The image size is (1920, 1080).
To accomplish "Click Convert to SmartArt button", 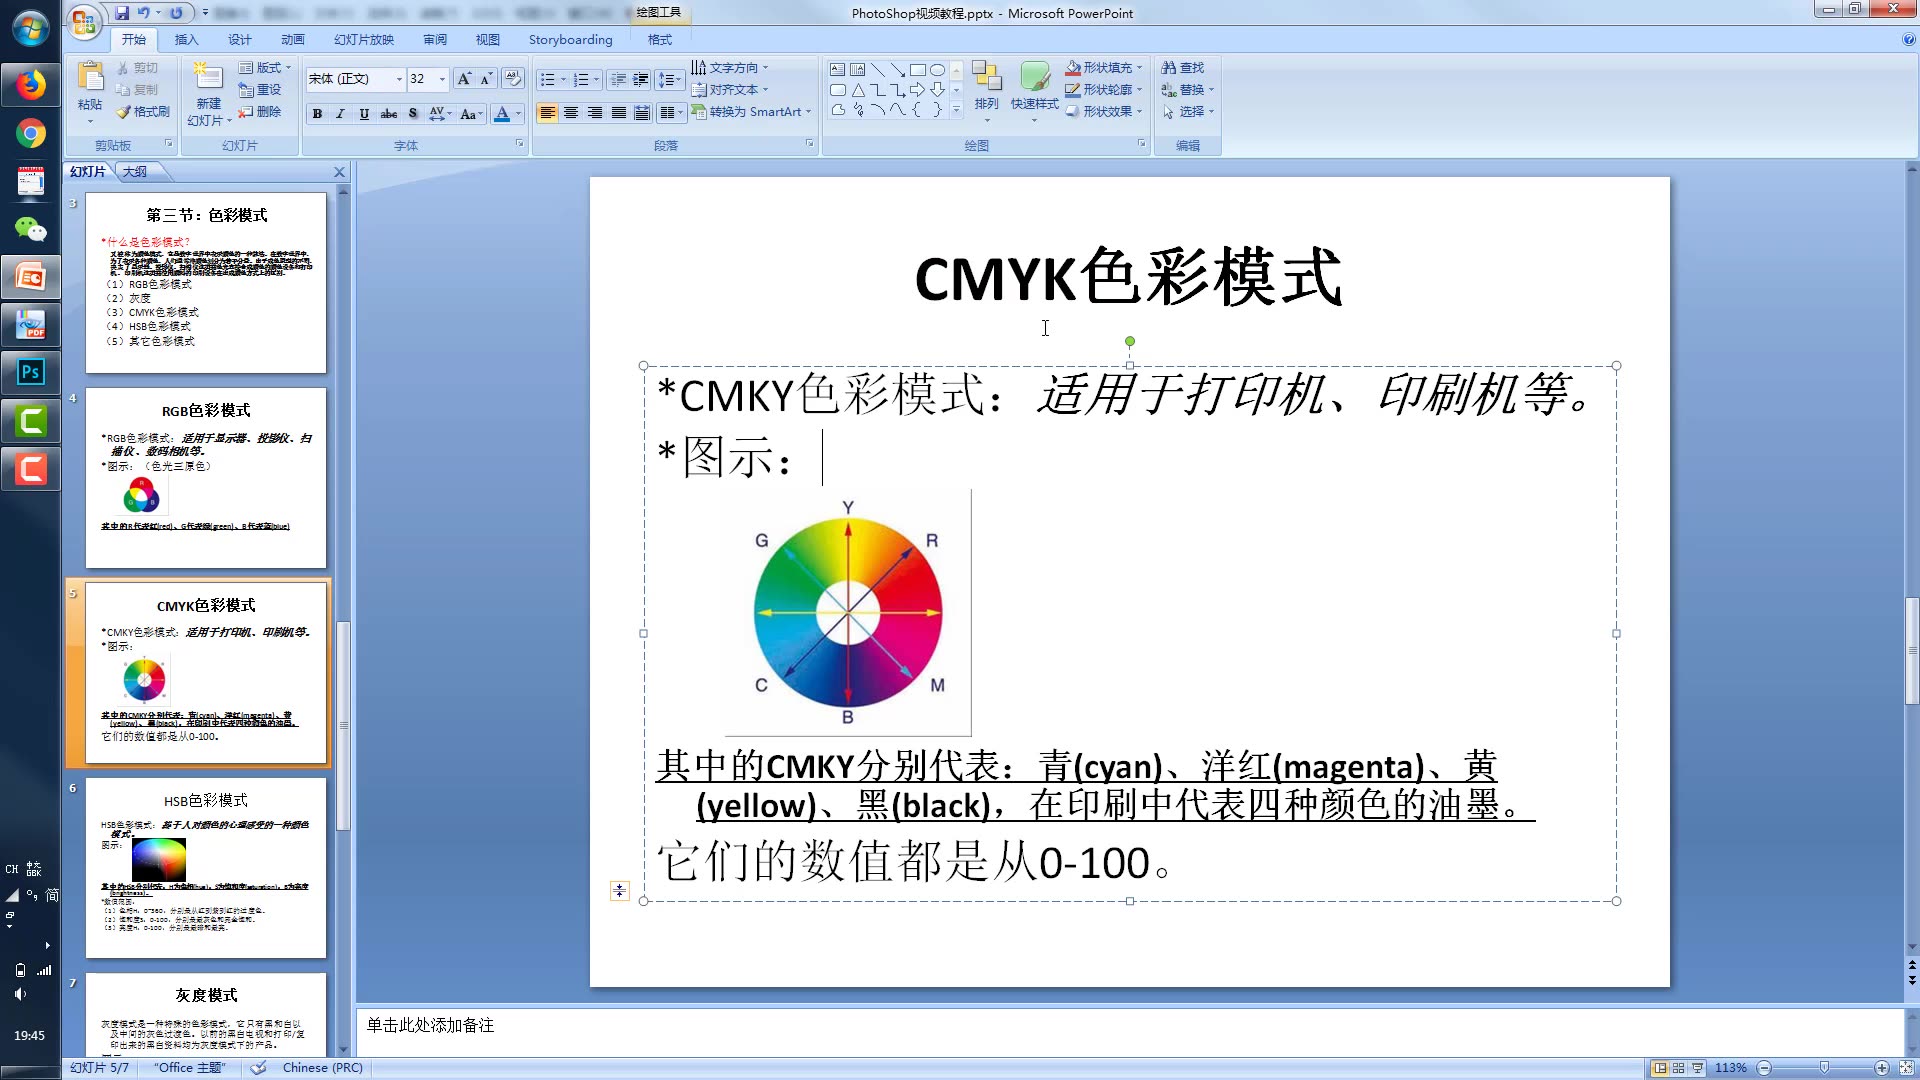I will [x=751, y=112].
